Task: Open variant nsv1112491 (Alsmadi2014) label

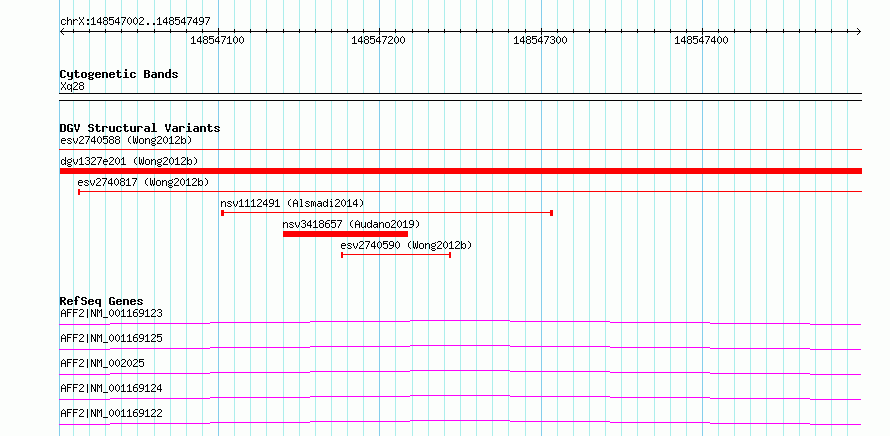Action: point(292,203)
